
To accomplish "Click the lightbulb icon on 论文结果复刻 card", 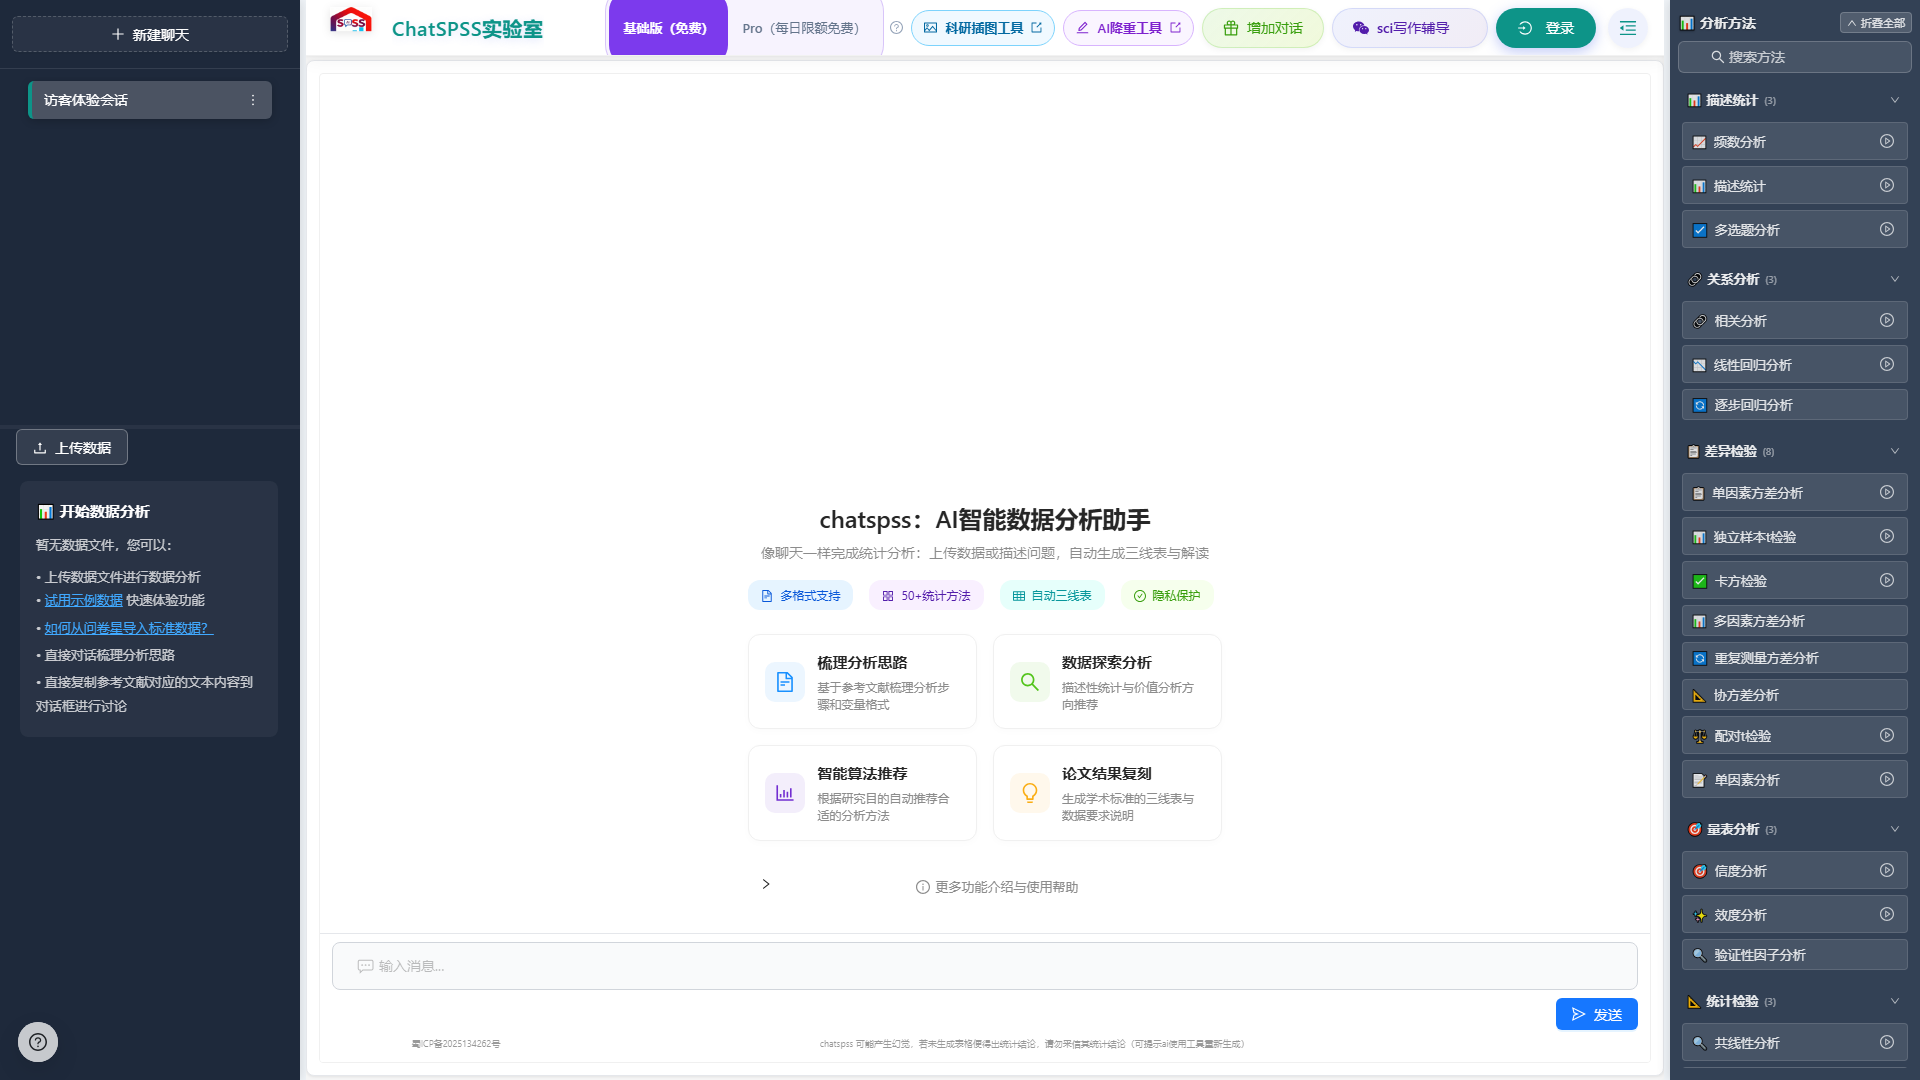I will point(1030,793).
